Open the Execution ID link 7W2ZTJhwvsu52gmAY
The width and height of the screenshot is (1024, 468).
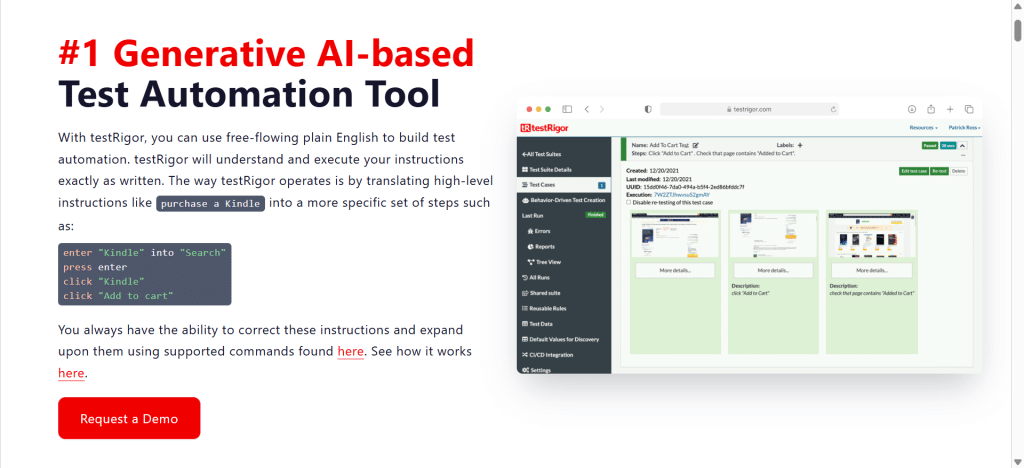[x=682, y=195]
